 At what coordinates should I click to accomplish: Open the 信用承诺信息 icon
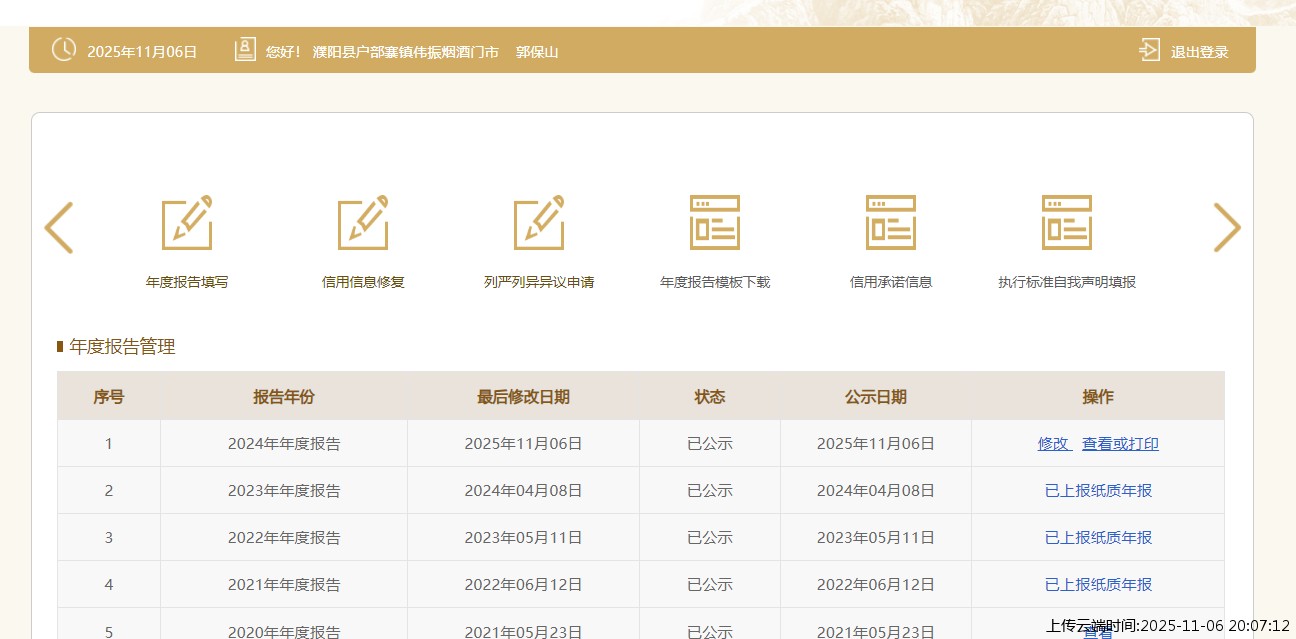coord(891,222)
